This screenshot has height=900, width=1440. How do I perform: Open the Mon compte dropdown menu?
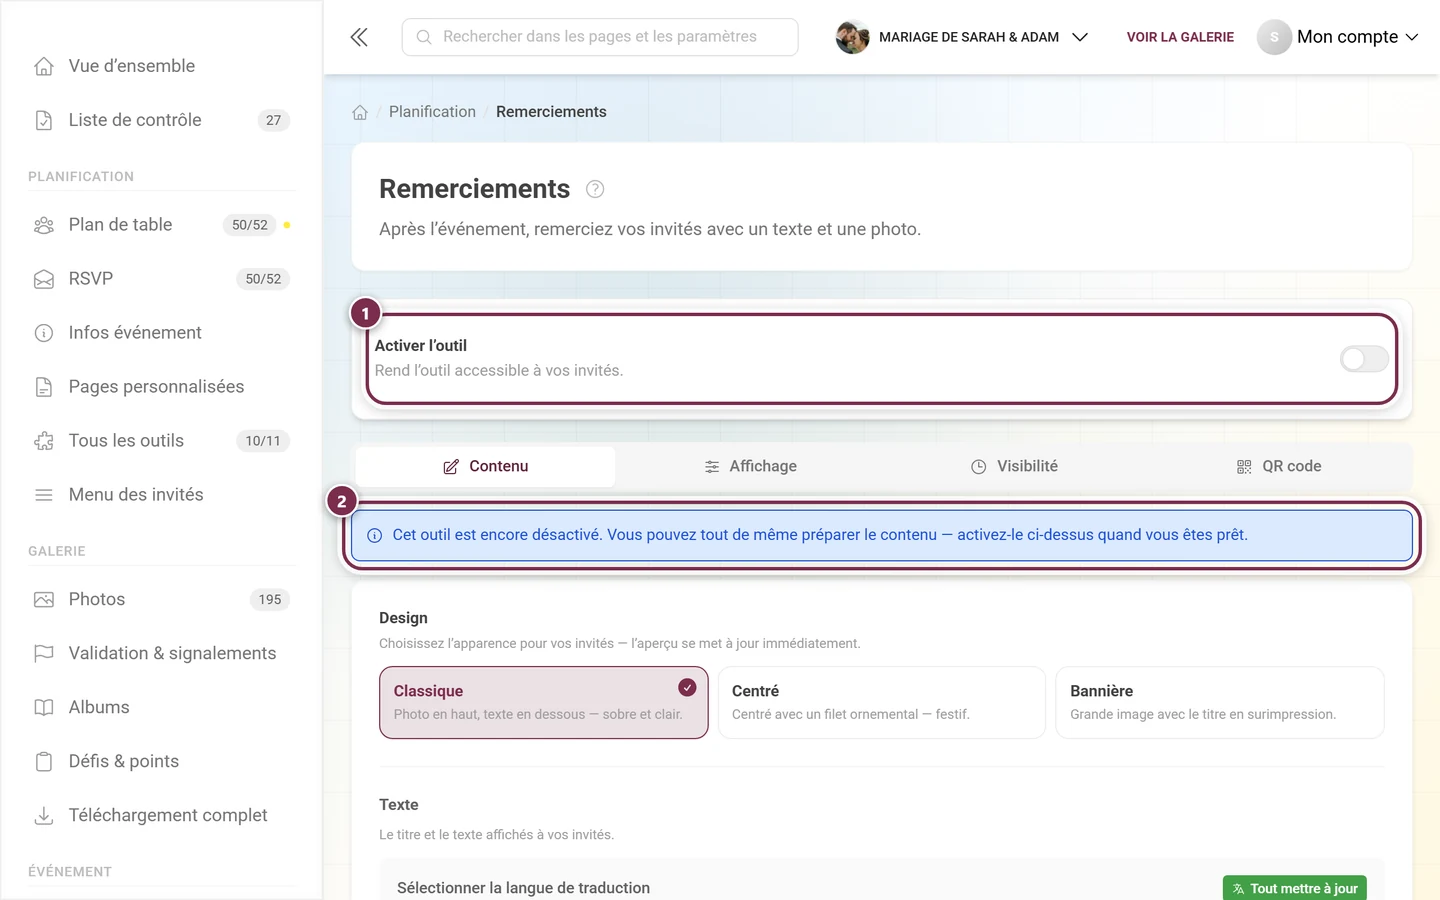point(1338,37)
